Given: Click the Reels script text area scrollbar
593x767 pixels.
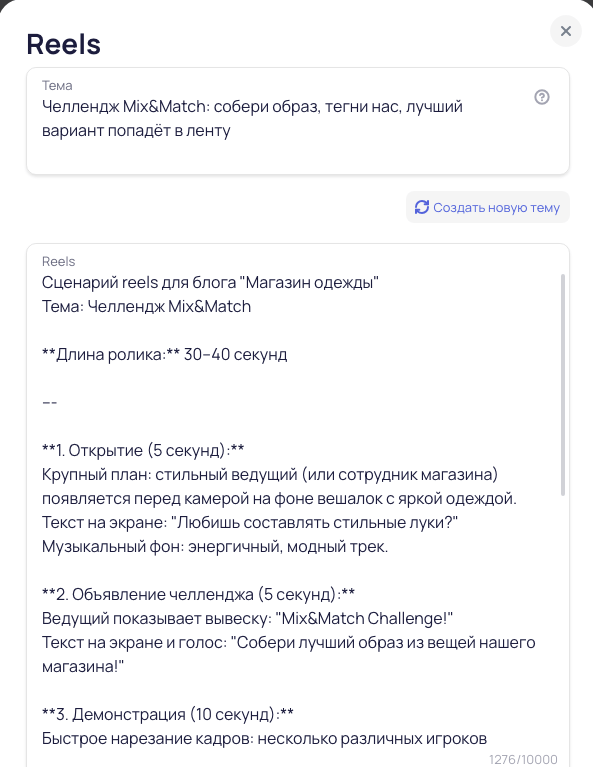Looking at the screenshot, I should coord(563,384).
